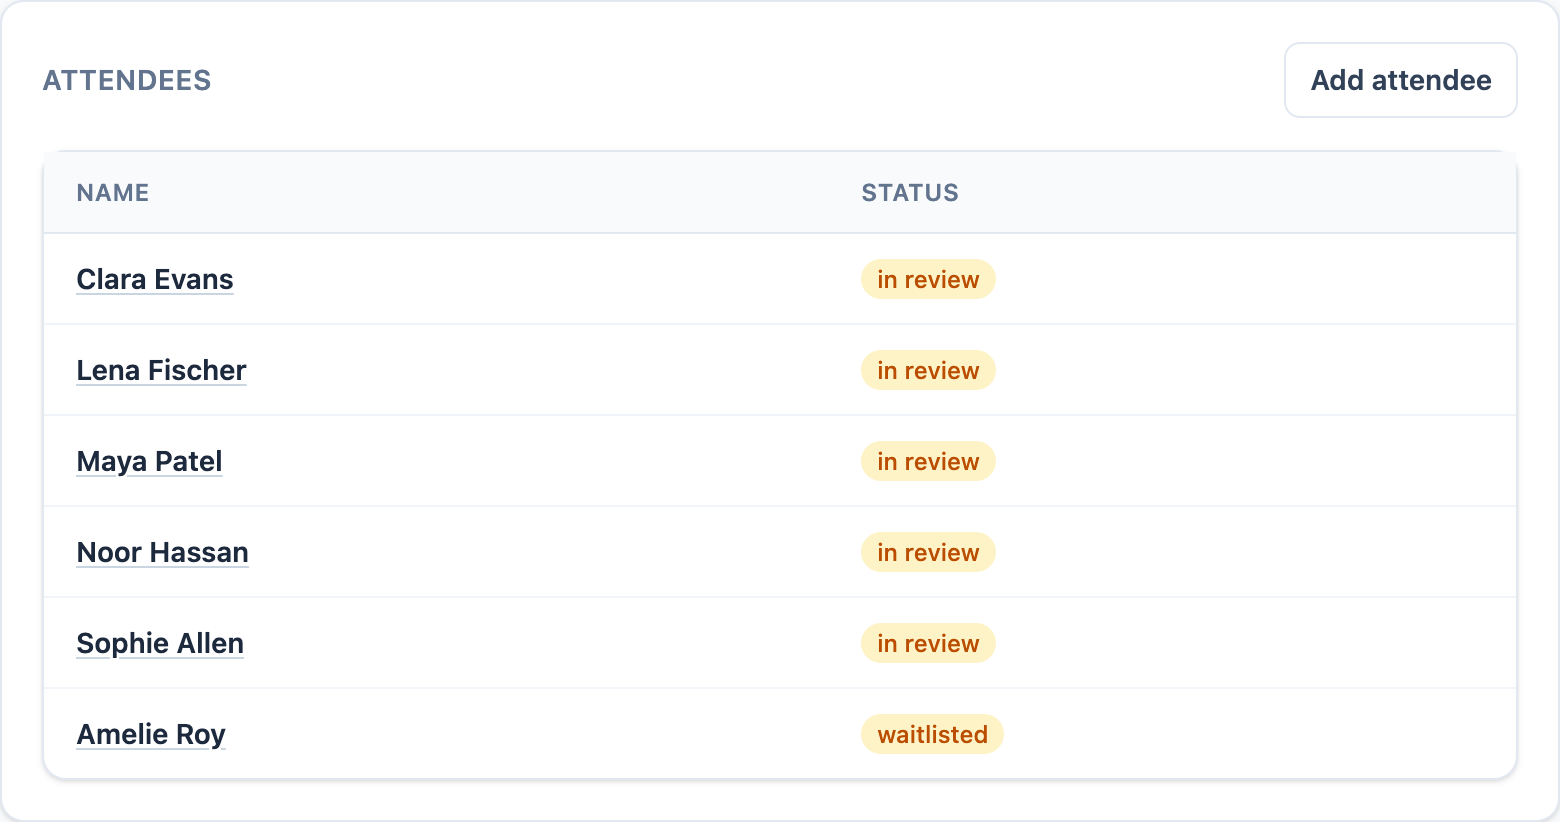
Task: Open Noor Hassan attendee link
Action: [162, 552]
